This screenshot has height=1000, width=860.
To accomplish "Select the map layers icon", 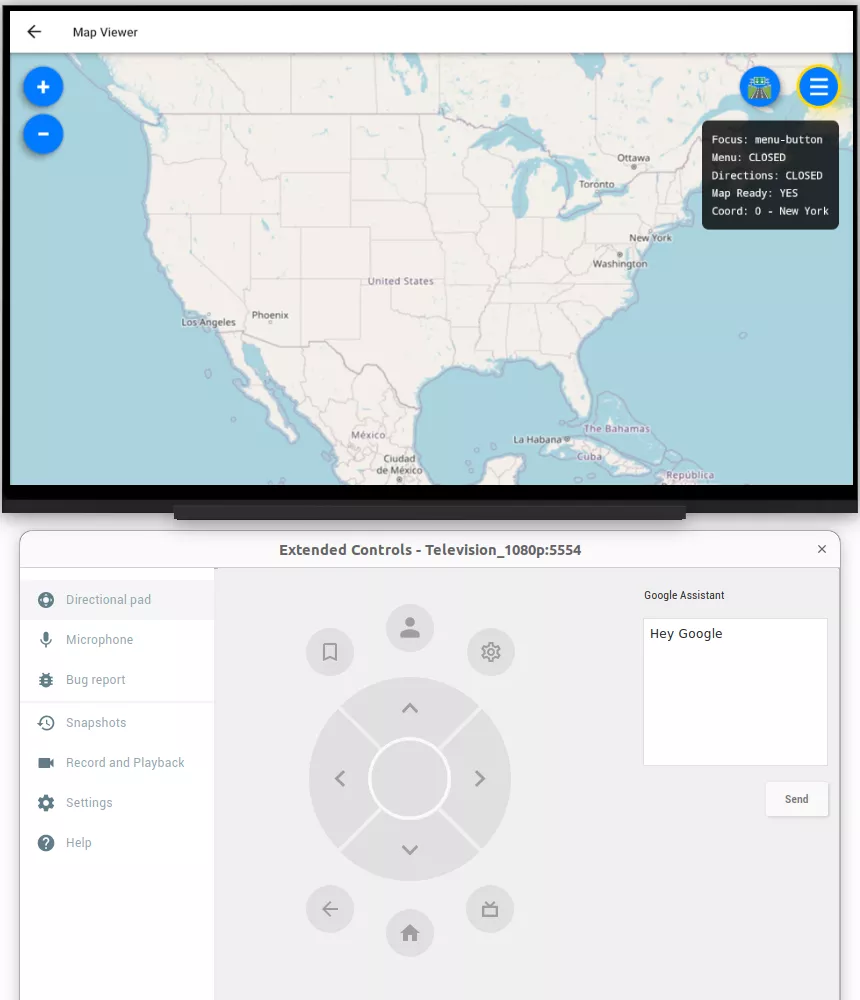I will pos(759,87).
